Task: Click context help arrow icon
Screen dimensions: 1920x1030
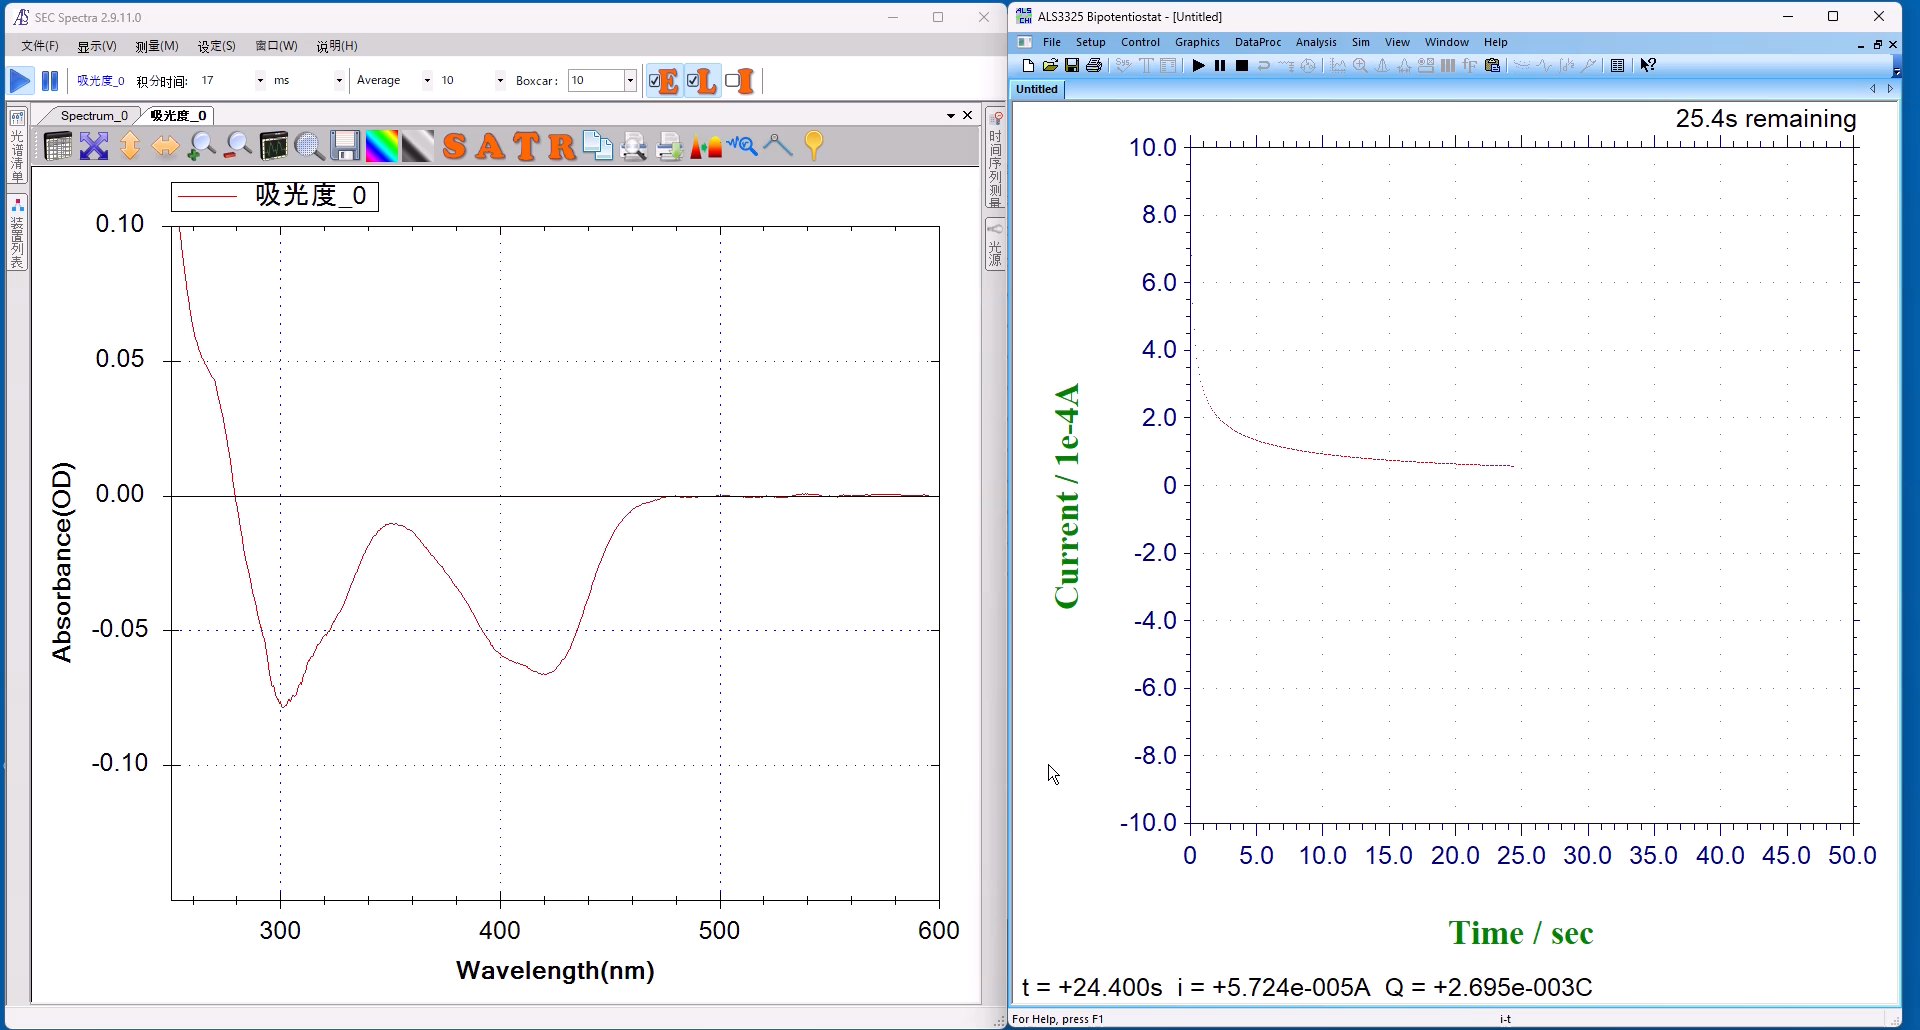Action: (x=1648, y=66)
